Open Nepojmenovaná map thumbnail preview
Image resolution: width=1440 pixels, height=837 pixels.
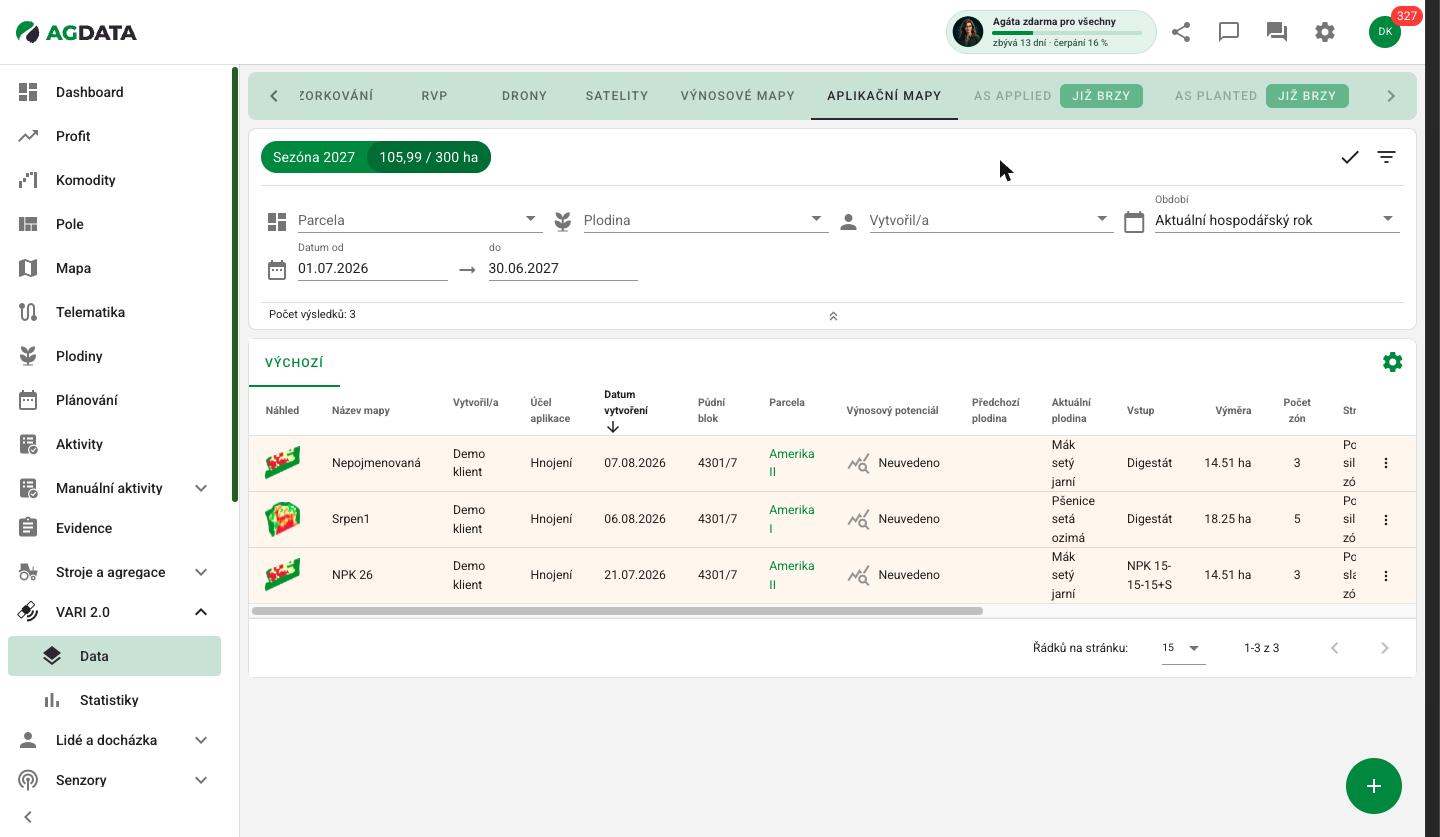282,463
